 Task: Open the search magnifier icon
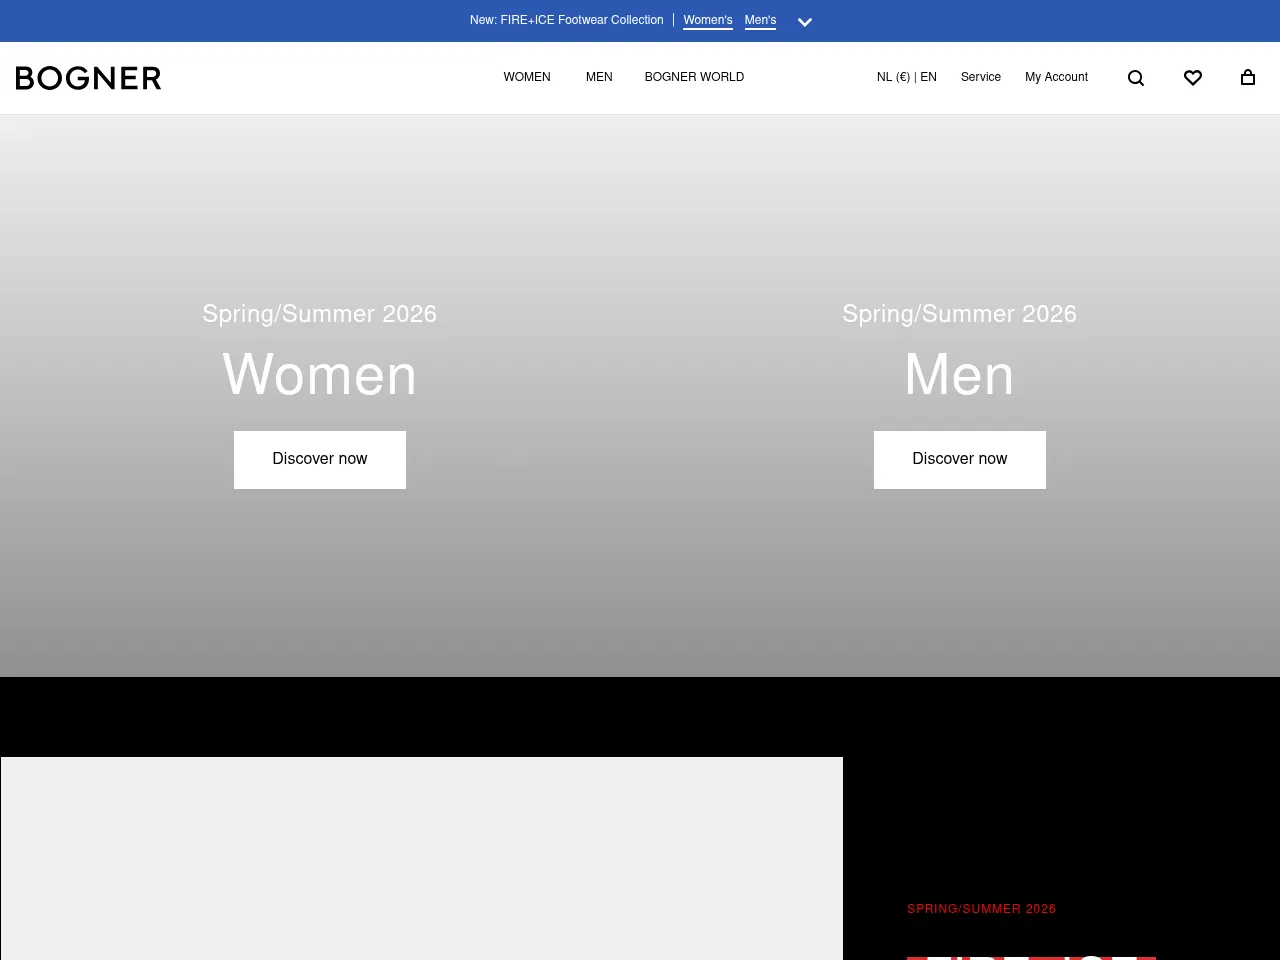pos(1136,77)
